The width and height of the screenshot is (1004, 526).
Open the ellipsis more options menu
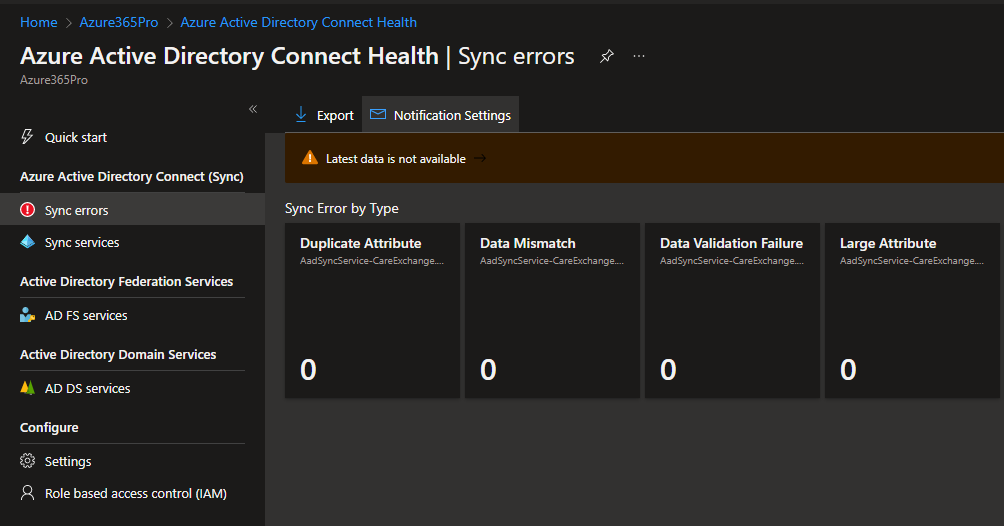638,56
